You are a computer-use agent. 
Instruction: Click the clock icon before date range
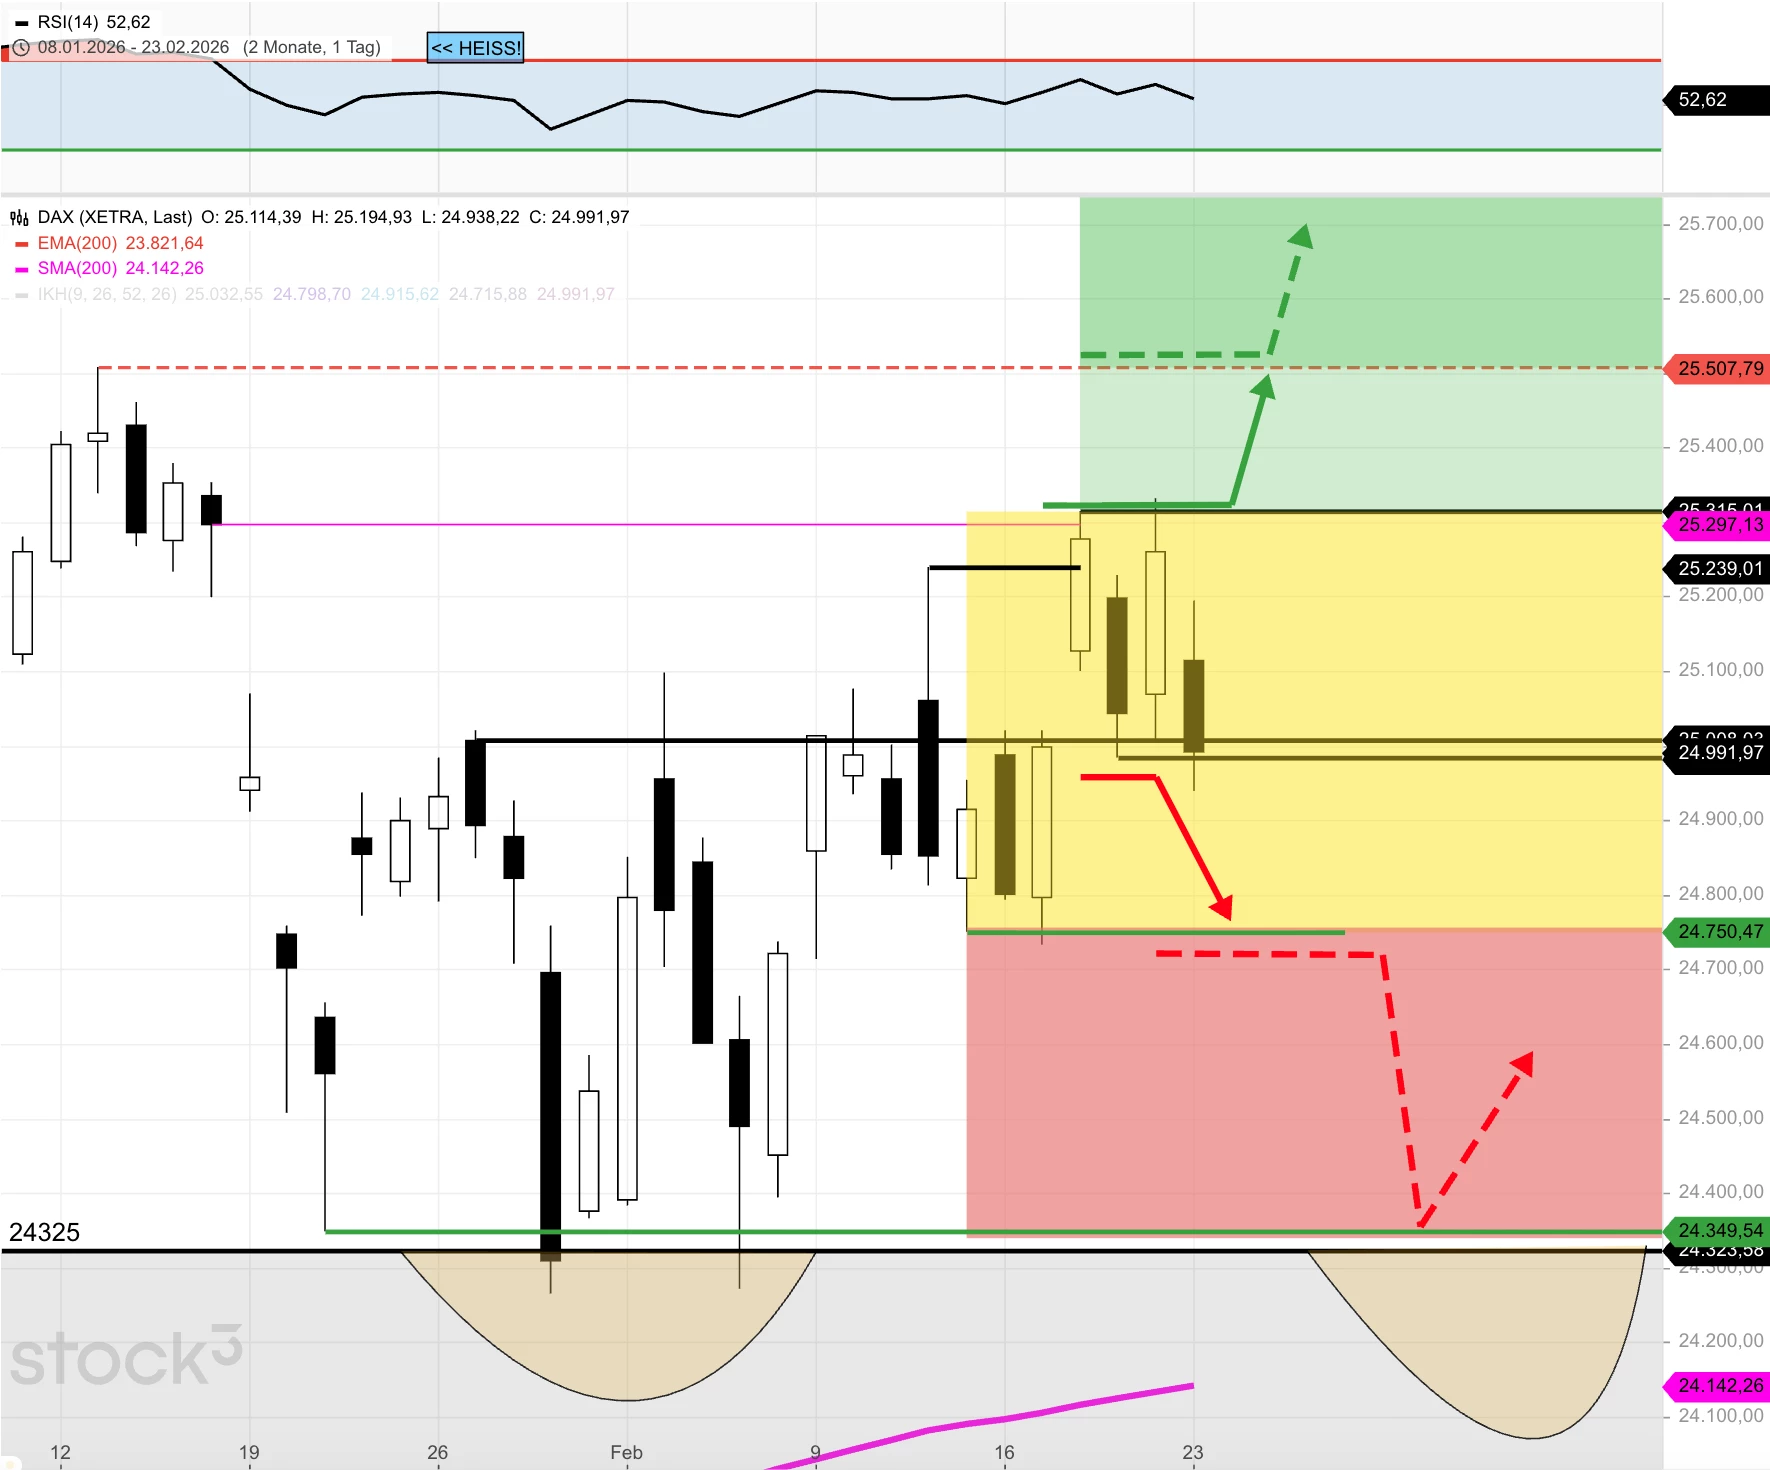point(21,48)
